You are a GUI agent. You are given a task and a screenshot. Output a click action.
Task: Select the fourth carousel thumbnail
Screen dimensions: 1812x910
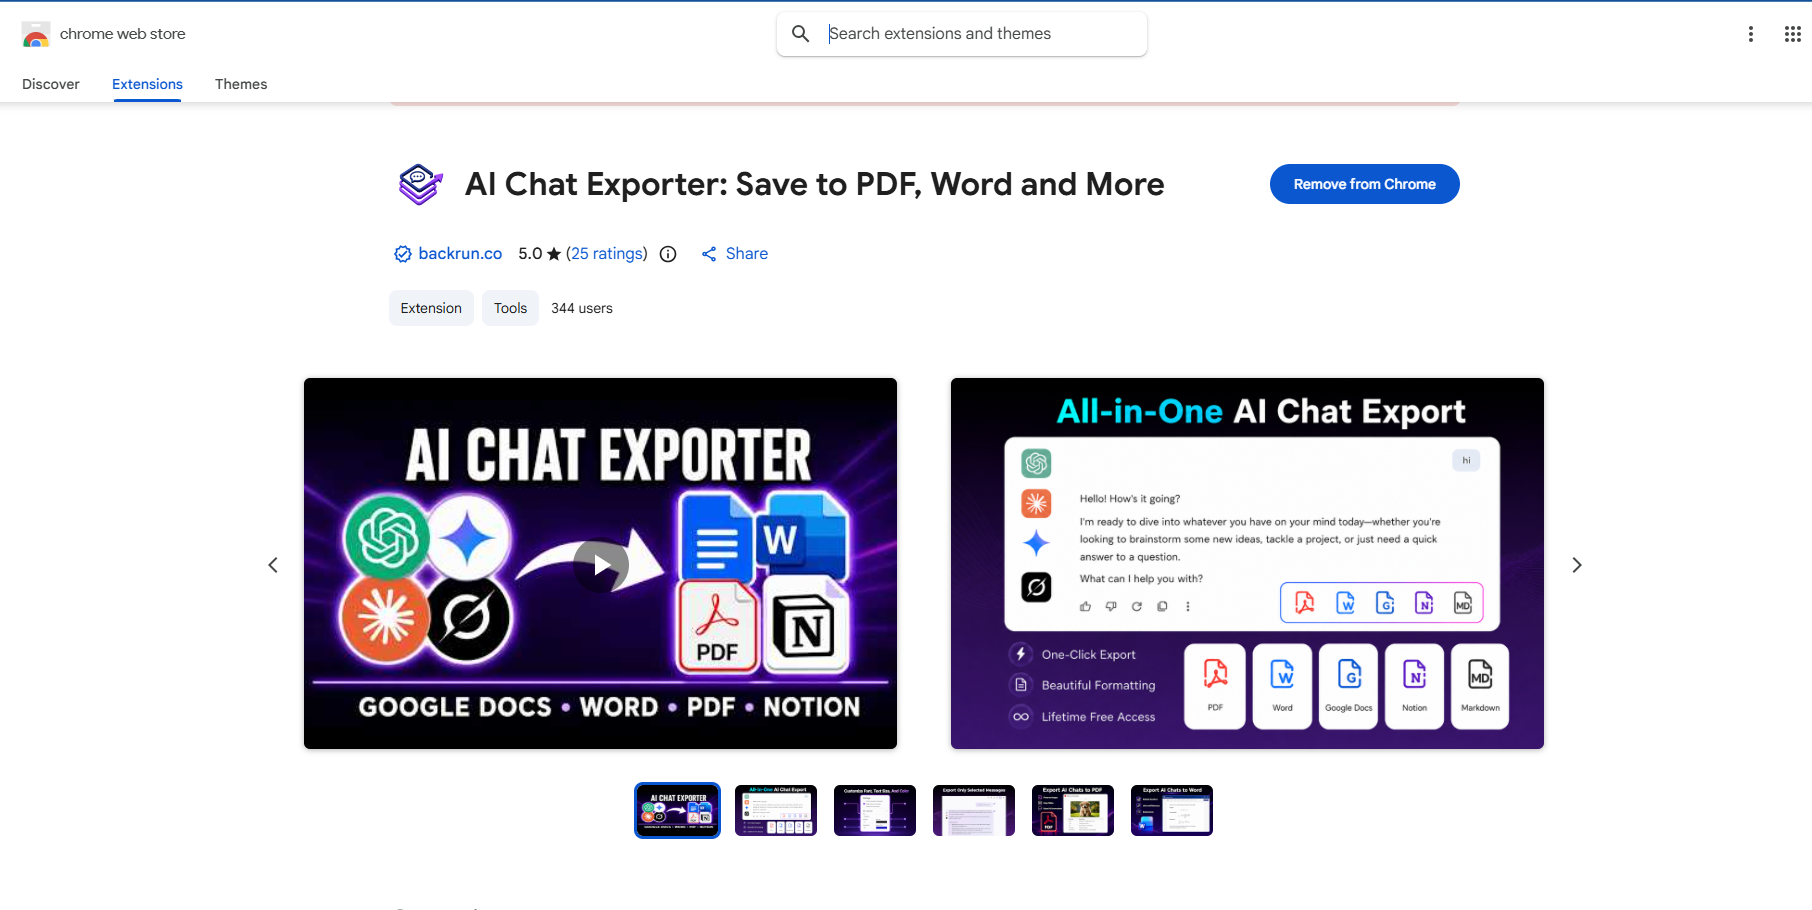[x=974, y=810]
